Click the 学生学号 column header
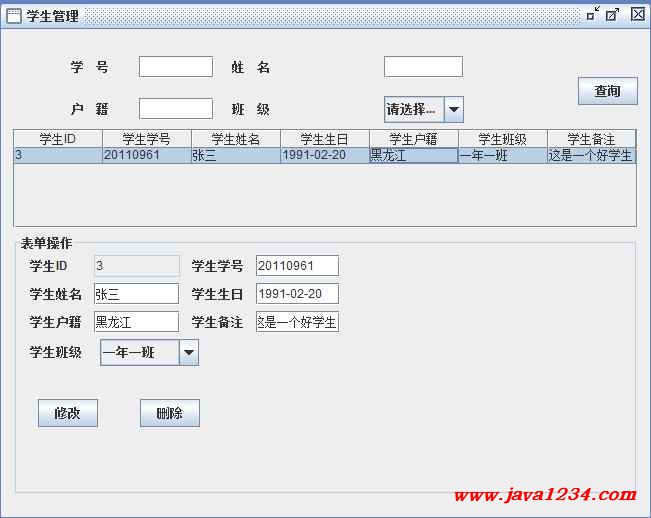 point(146,139)
